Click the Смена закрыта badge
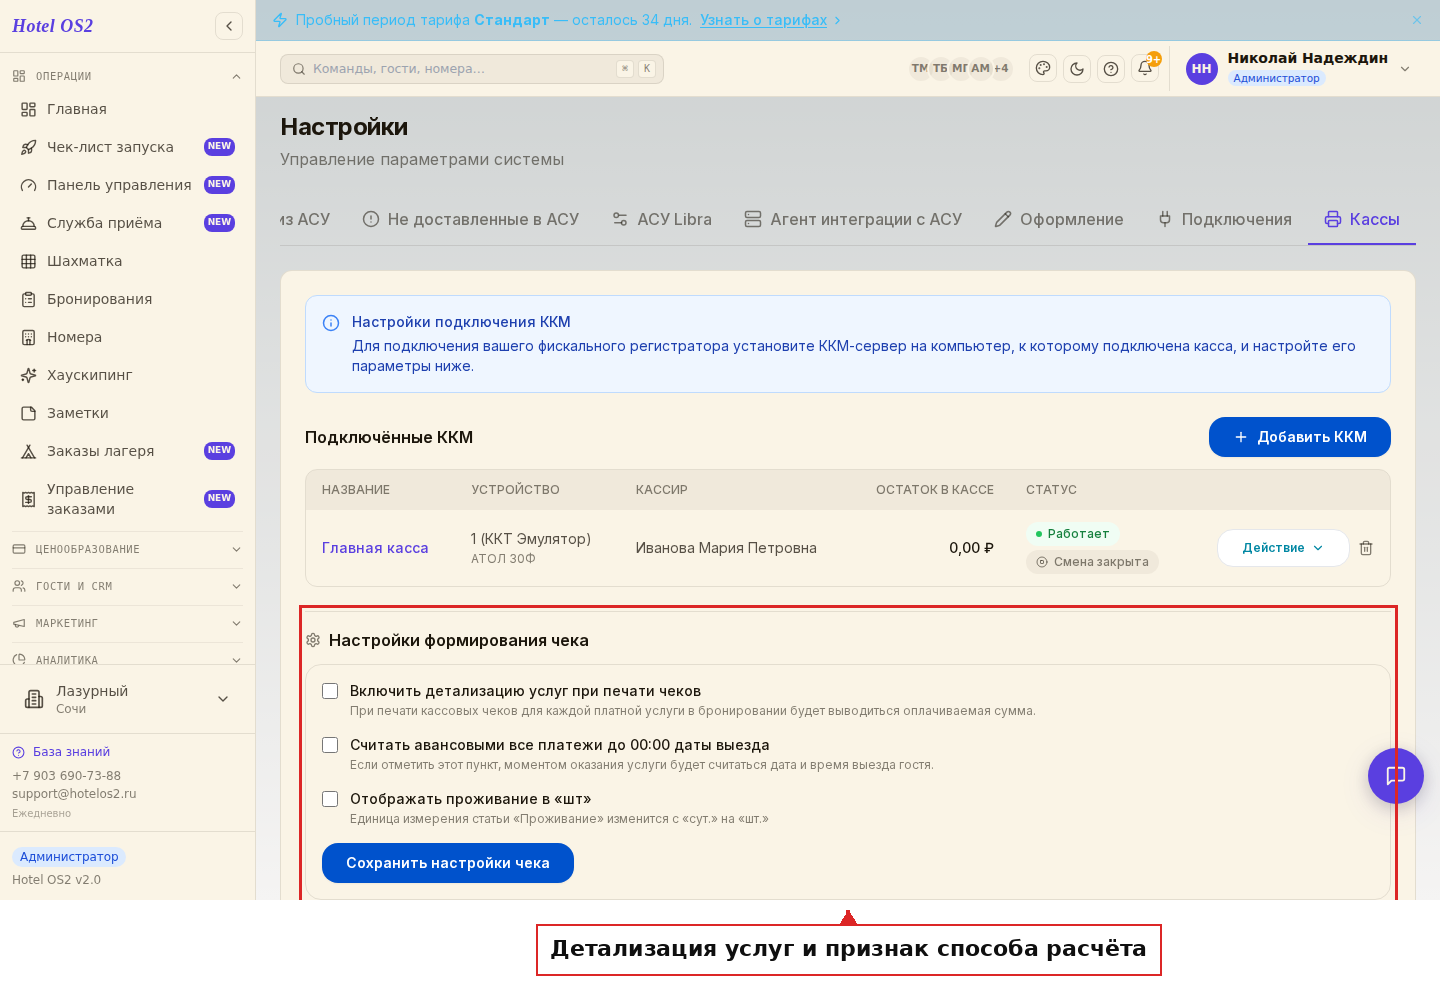The image size is (1440, 999). [1092, 562]
